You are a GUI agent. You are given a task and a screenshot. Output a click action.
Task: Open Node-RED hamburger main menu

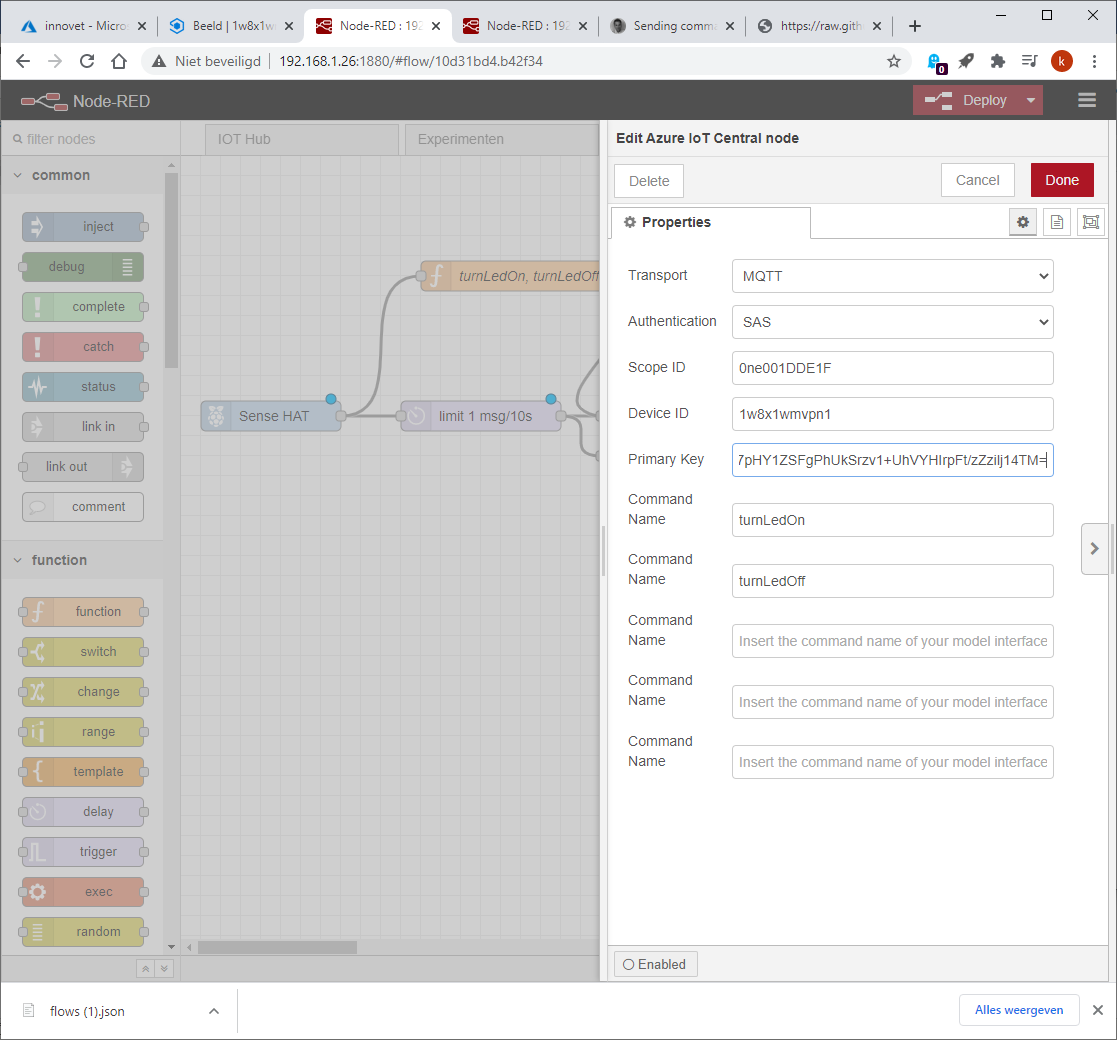pos(1087,100)
